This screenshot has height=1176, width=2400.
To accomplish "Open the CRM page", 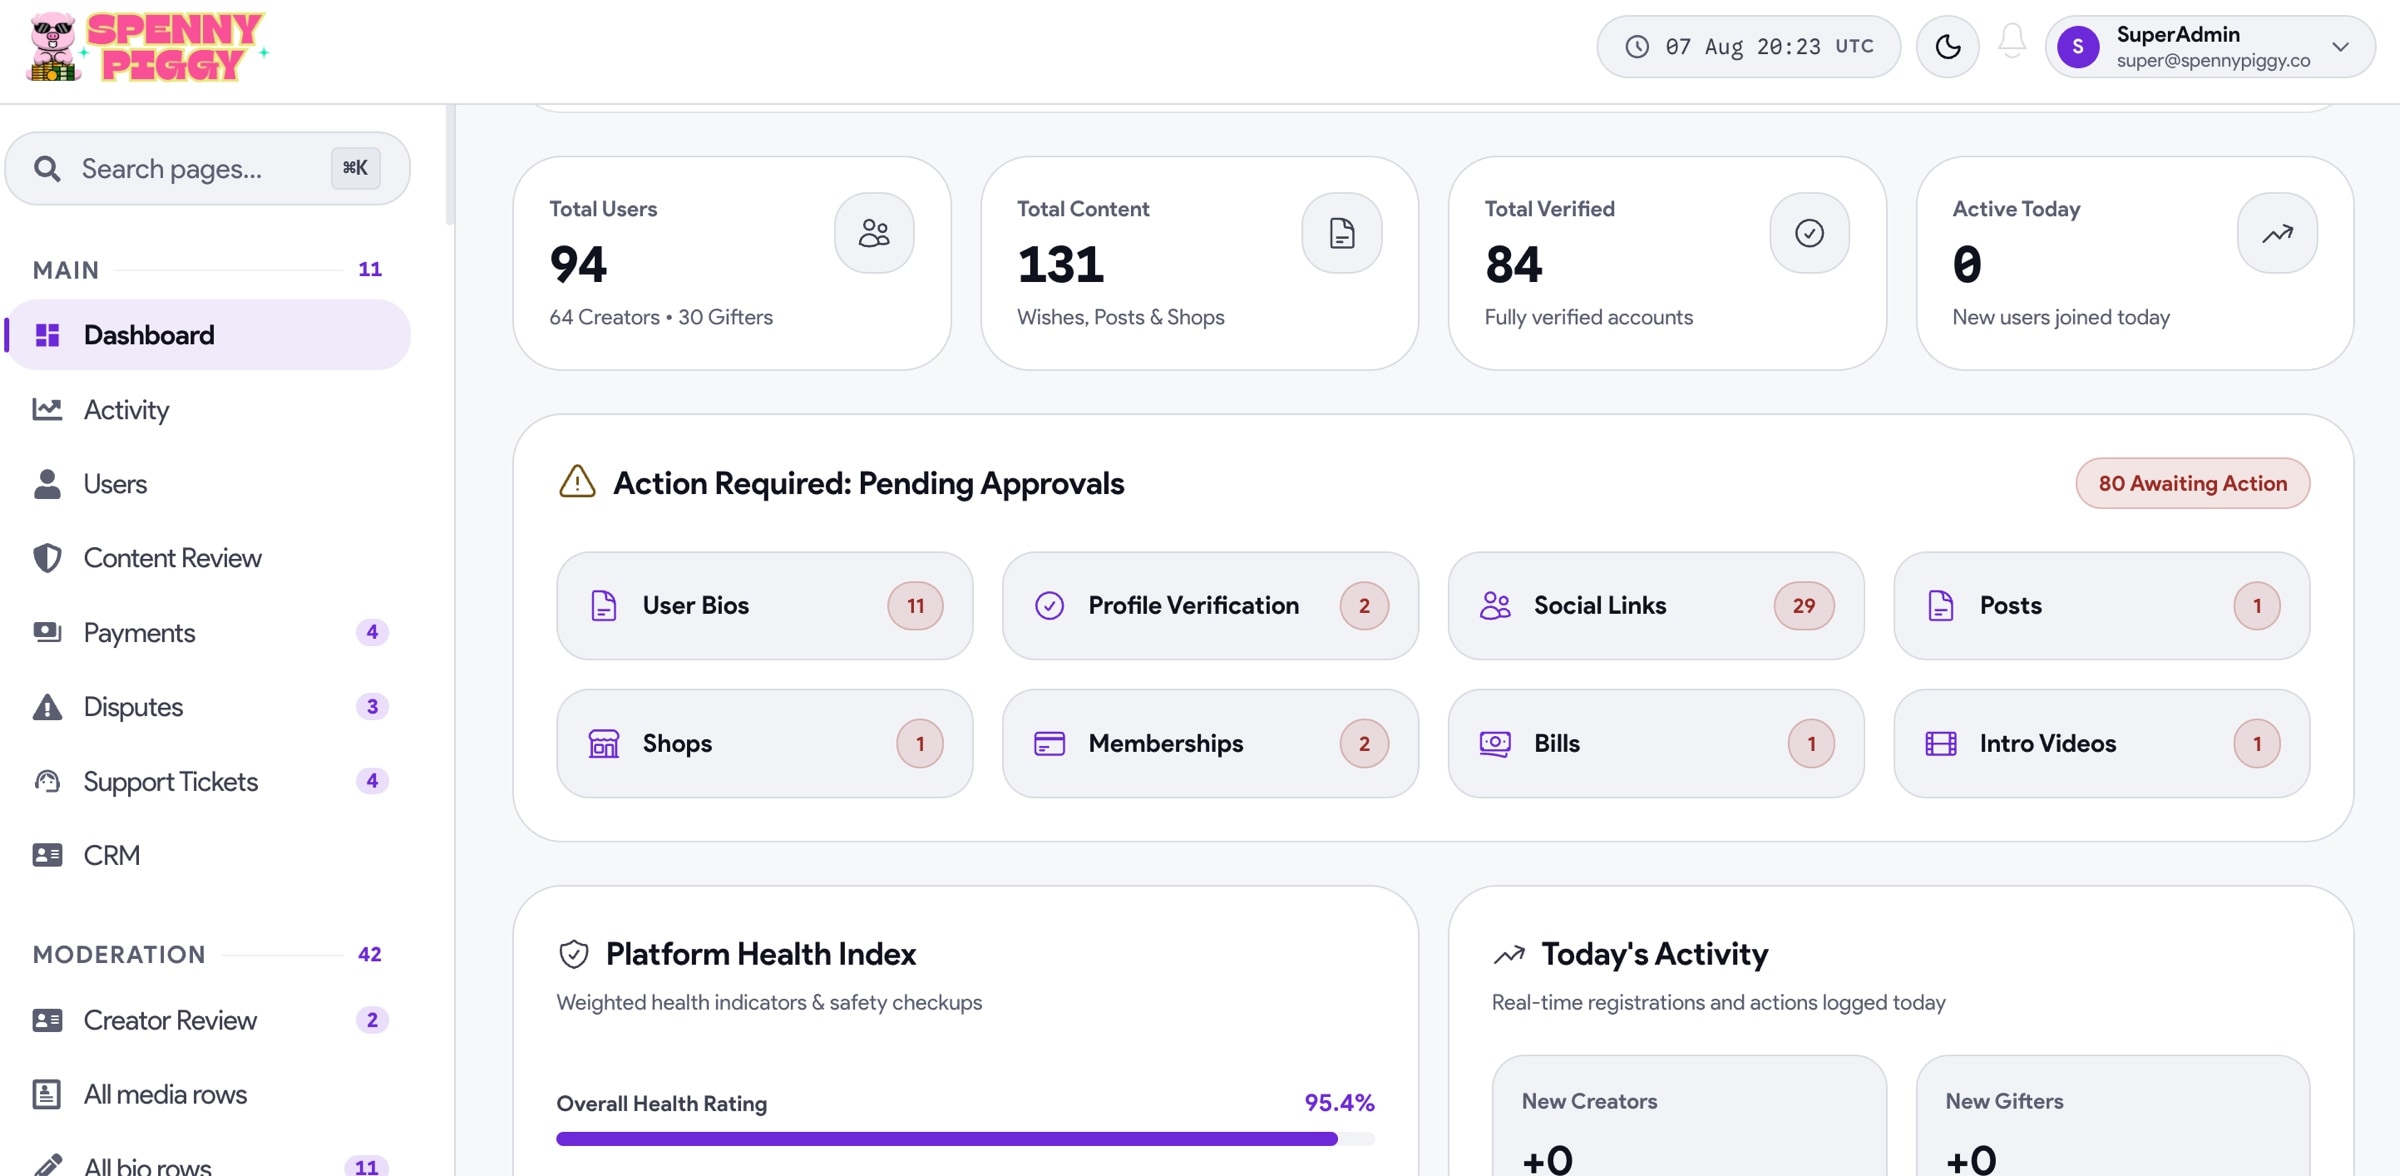I will 207,855.
